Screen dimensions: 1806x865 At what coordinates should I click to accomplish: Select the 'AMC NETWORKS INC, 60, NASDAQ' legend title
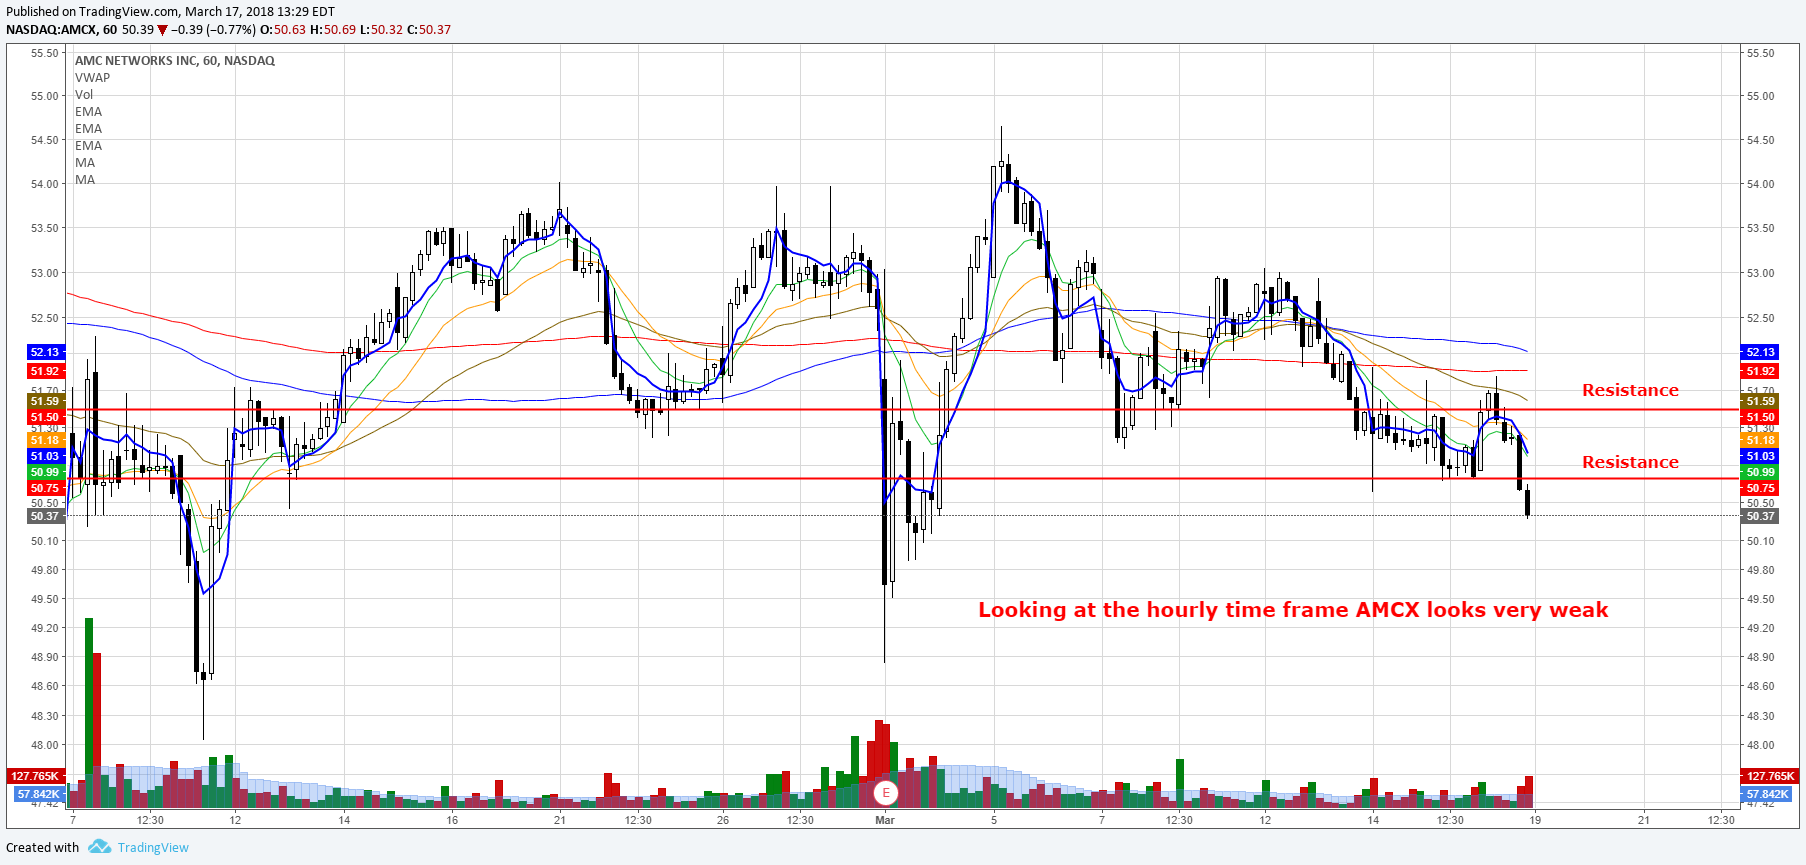coord(175,61)
